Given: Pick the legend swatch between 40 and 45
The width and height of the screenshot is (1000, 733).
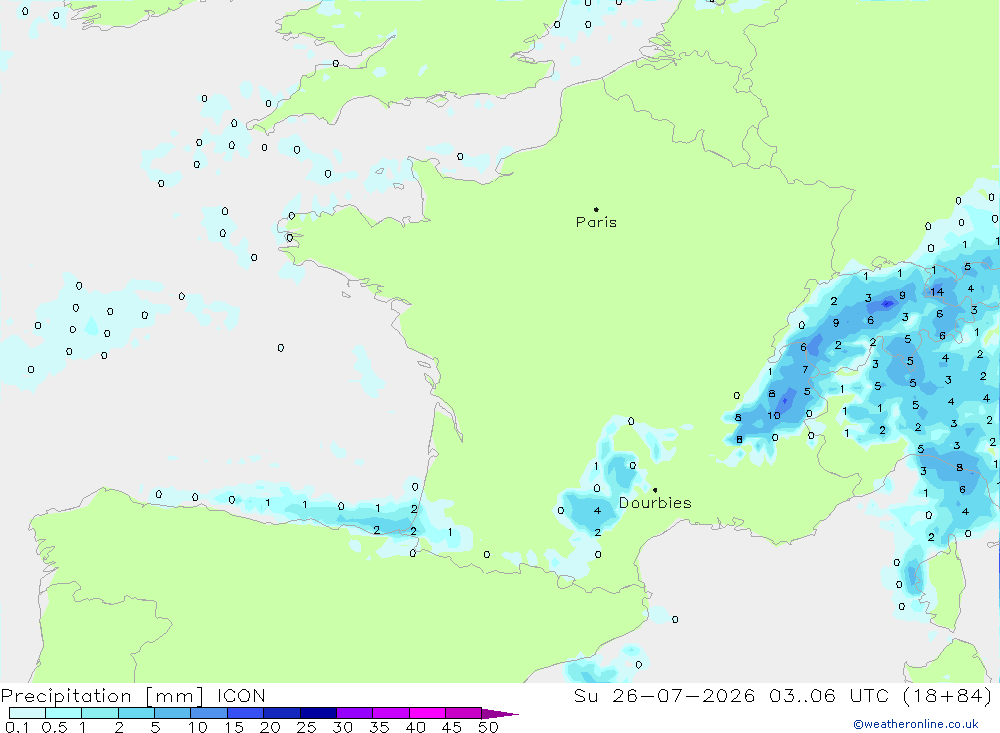Looking at the screenshot, I should click(427, 713).
